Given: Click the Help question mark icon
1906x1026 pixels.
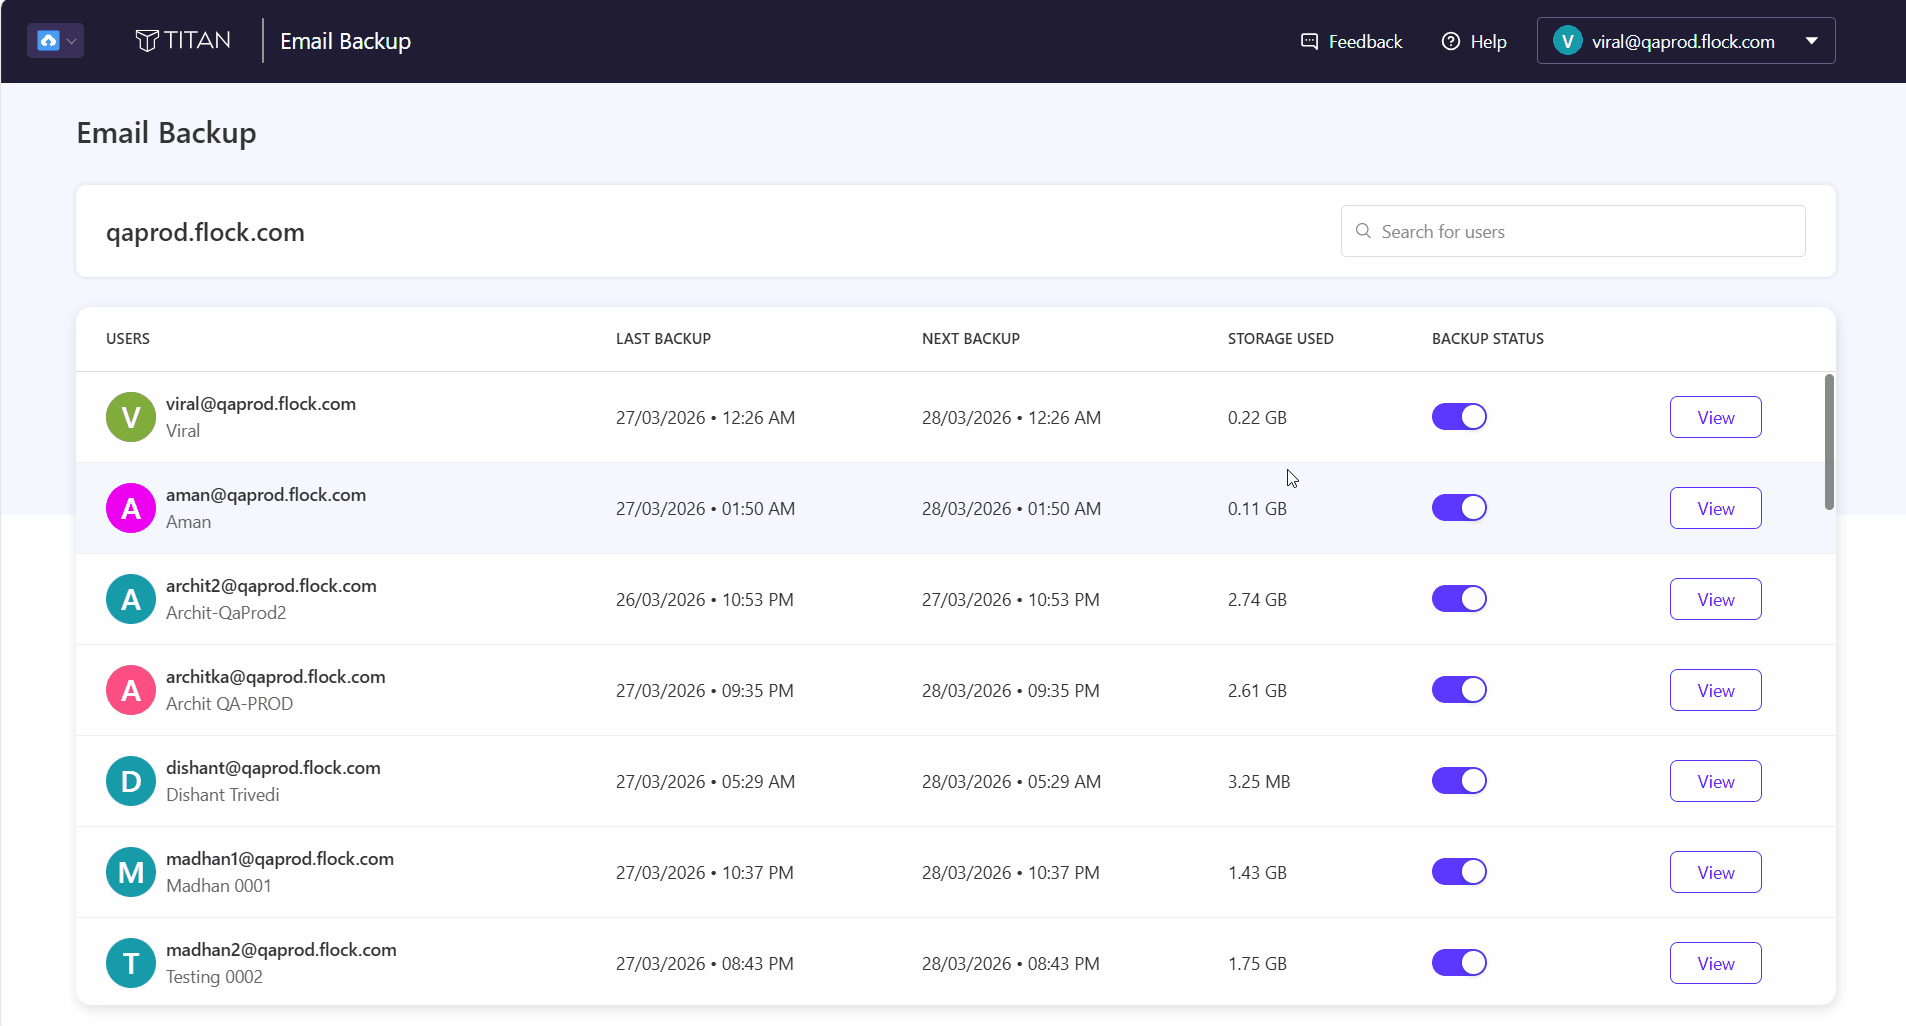Looking at the screenshot, I should (x=1450, y=41).
